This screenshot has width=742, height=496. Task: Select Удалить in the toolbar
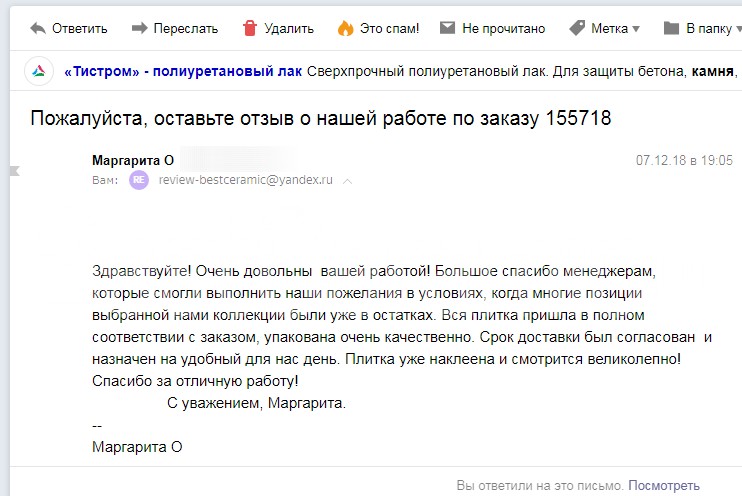click(289, 28)
